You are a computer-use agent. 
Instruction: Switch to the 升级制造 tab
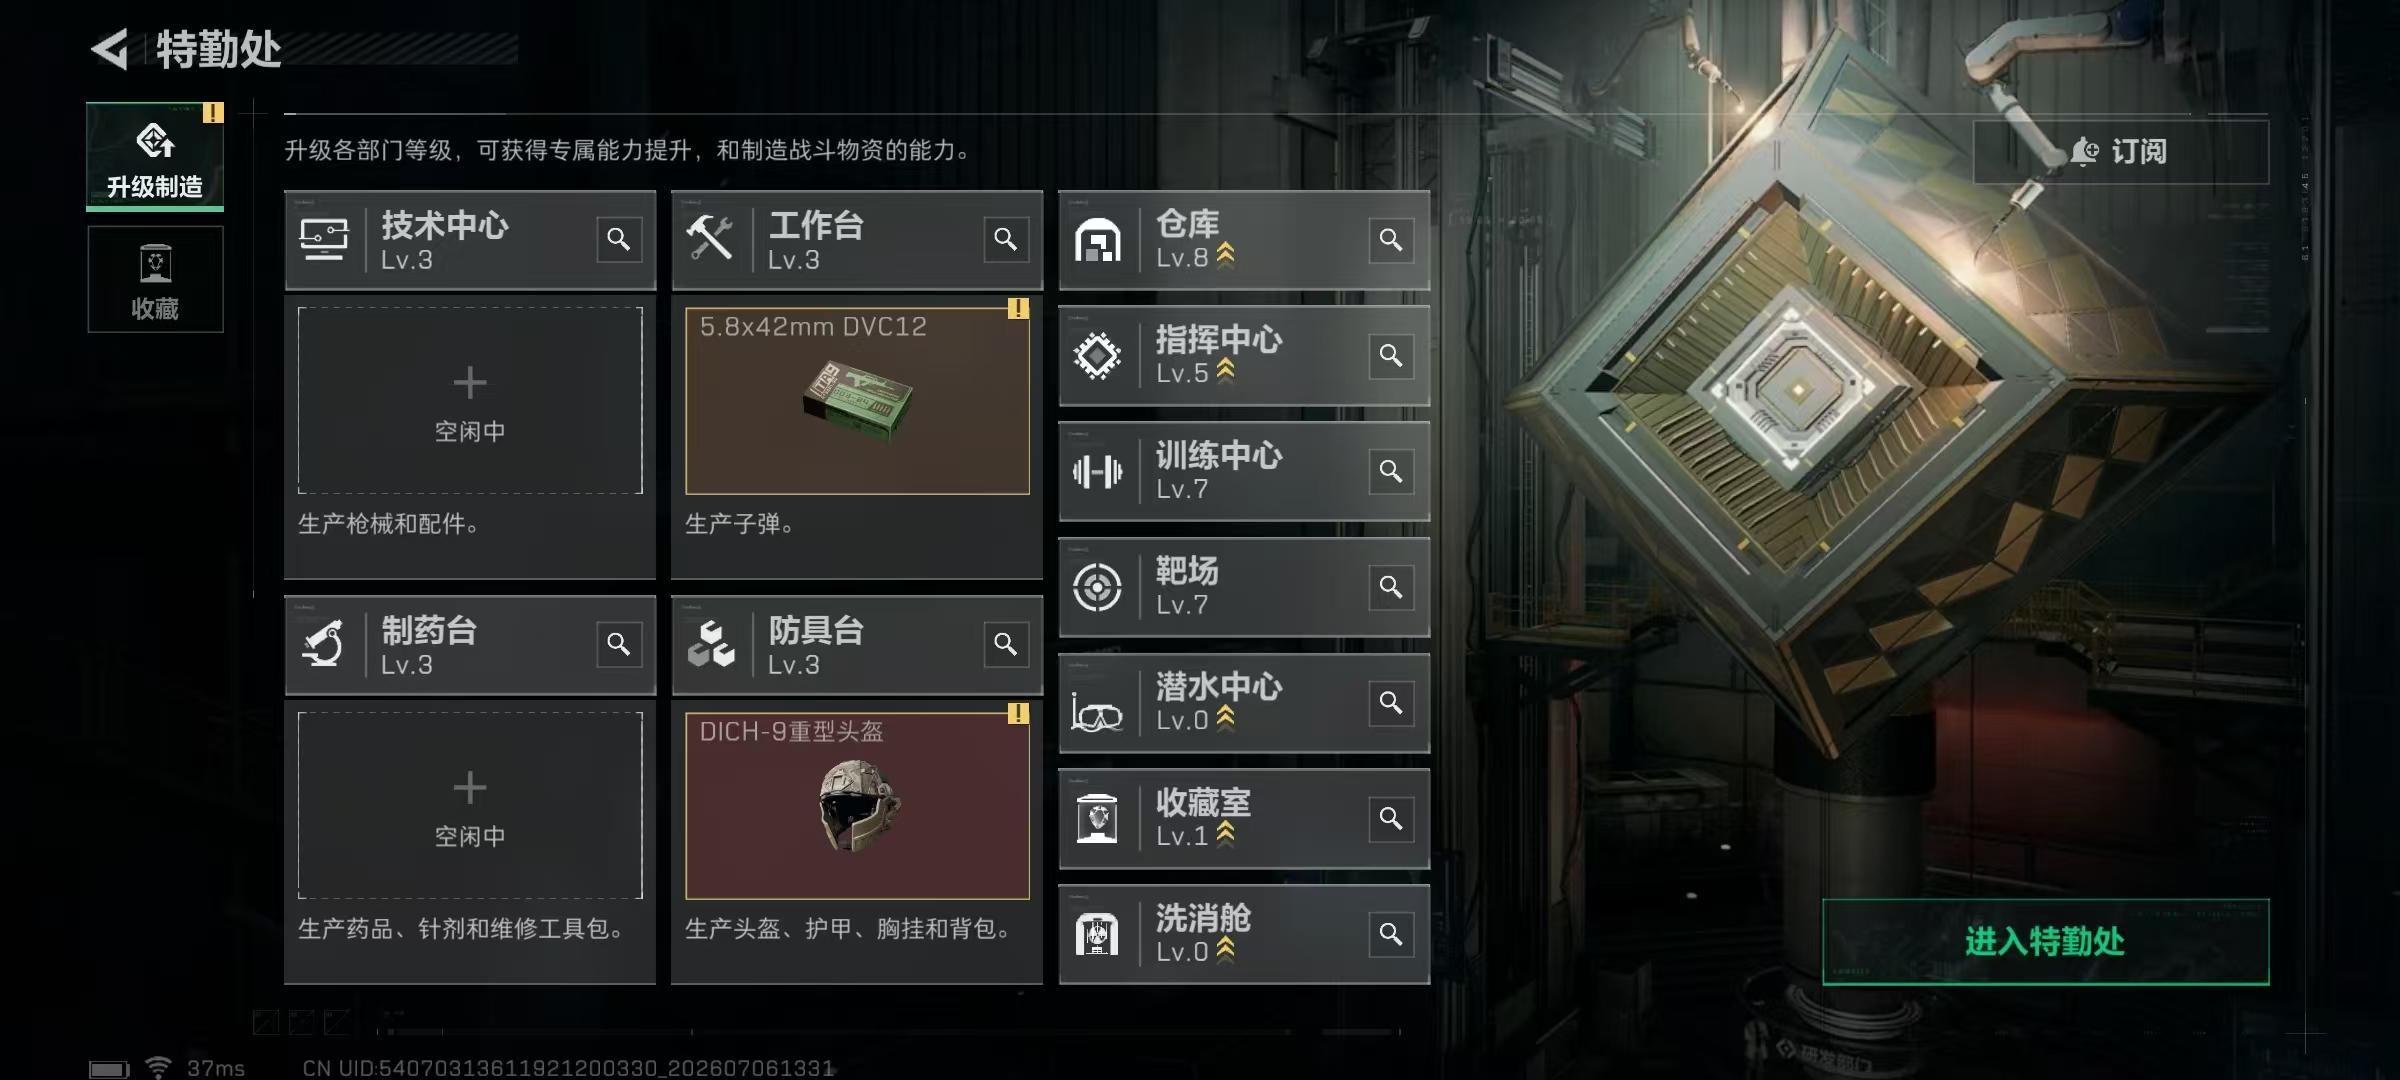point(155,156)
